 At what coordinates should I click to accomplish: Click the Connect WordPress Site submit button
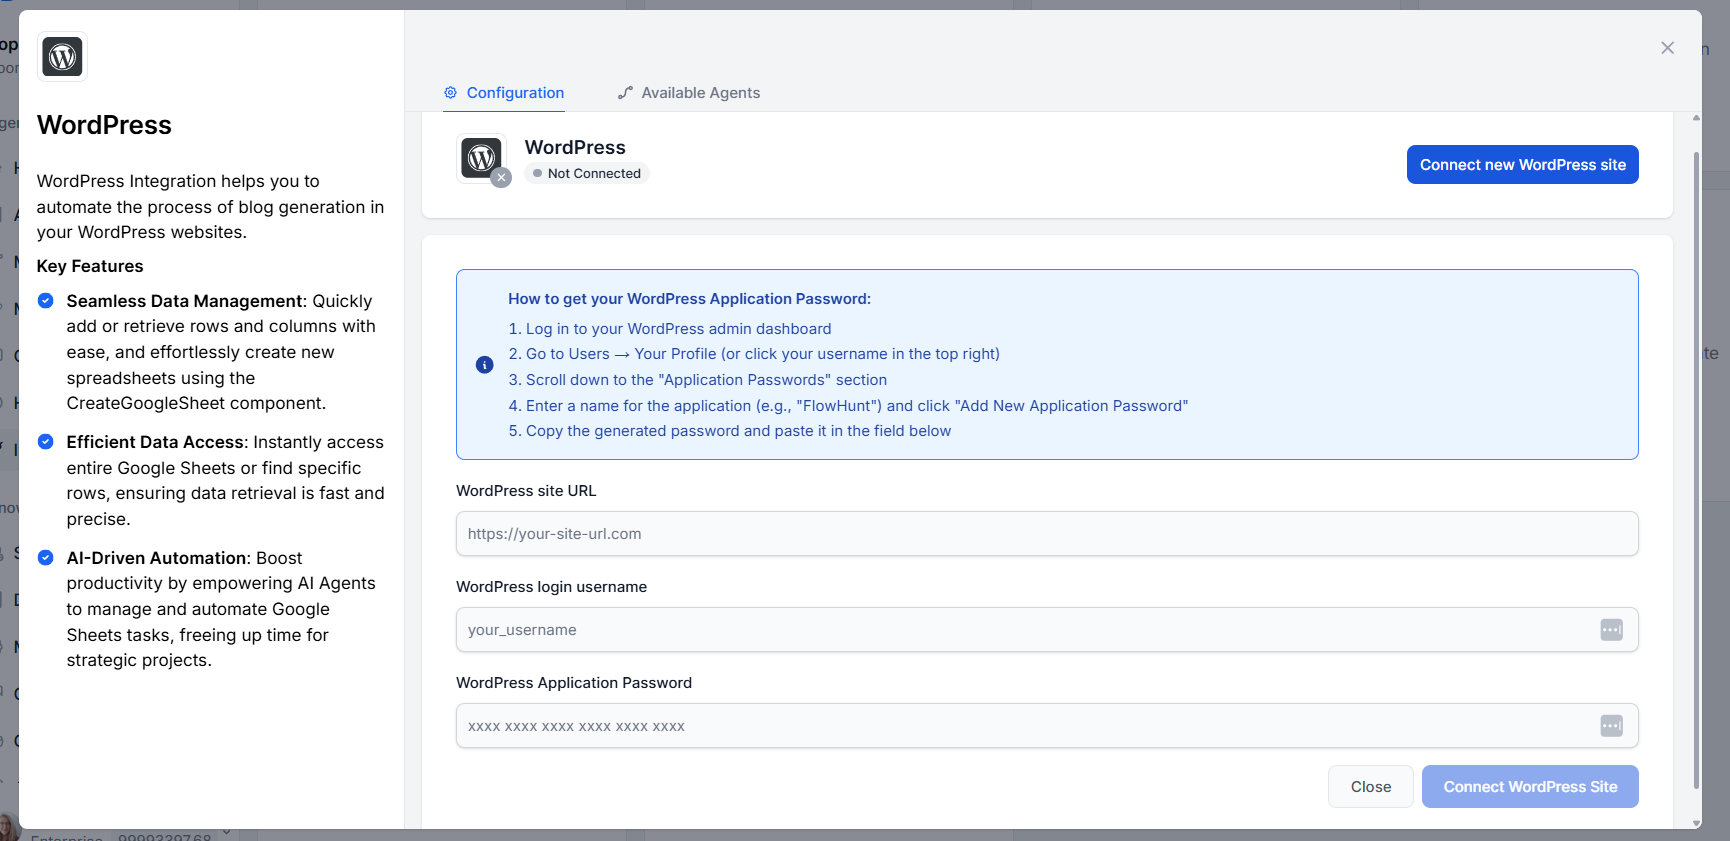coord(1530,787)
